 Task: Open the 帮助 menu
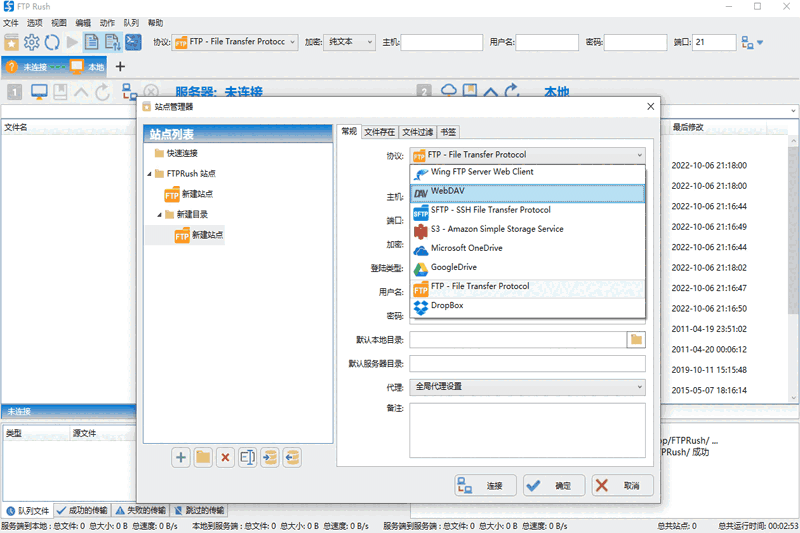[155, 23]
